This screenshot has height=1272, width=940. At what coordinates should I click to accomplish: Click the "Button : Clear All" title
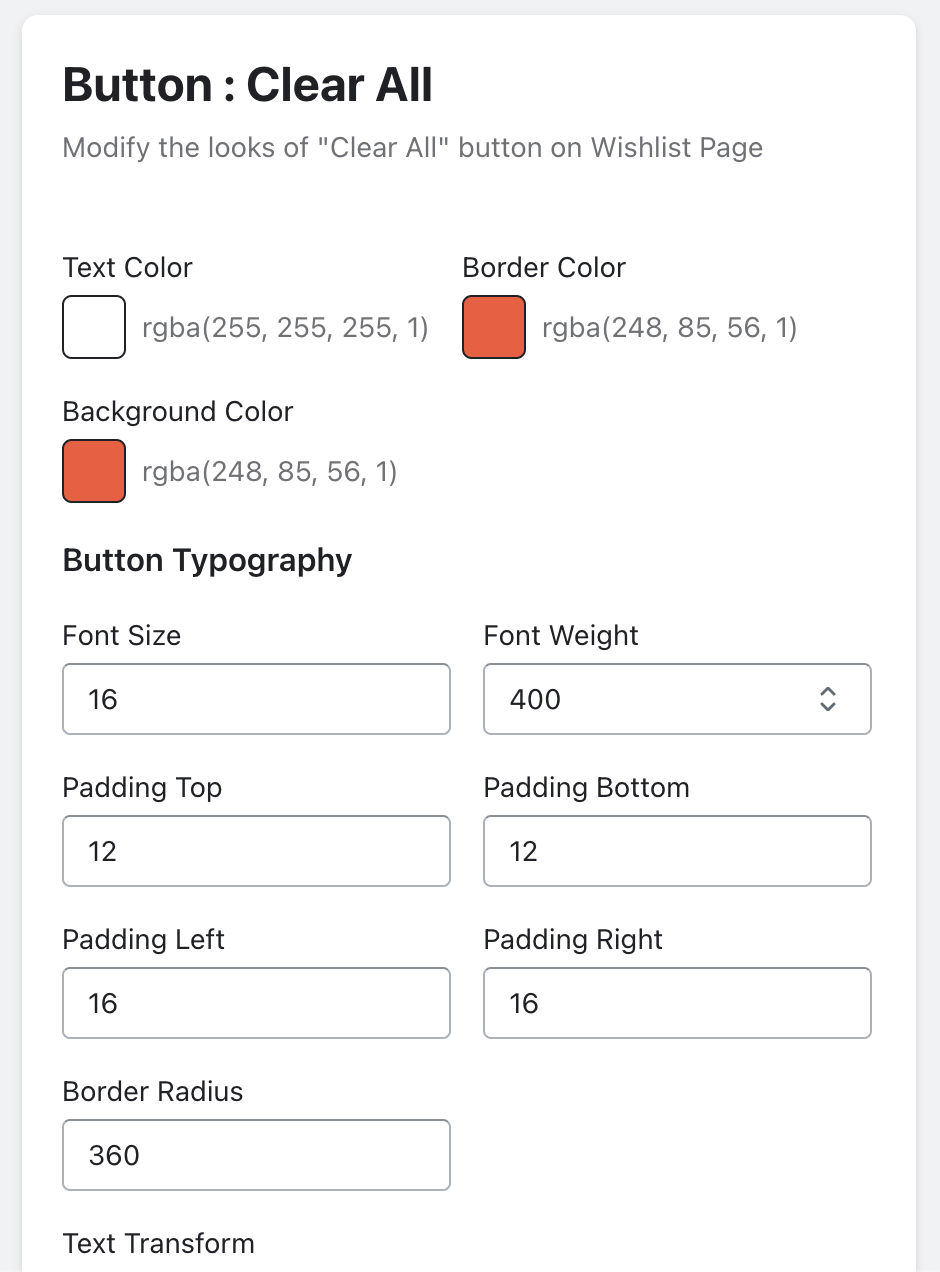pos(248,86)
